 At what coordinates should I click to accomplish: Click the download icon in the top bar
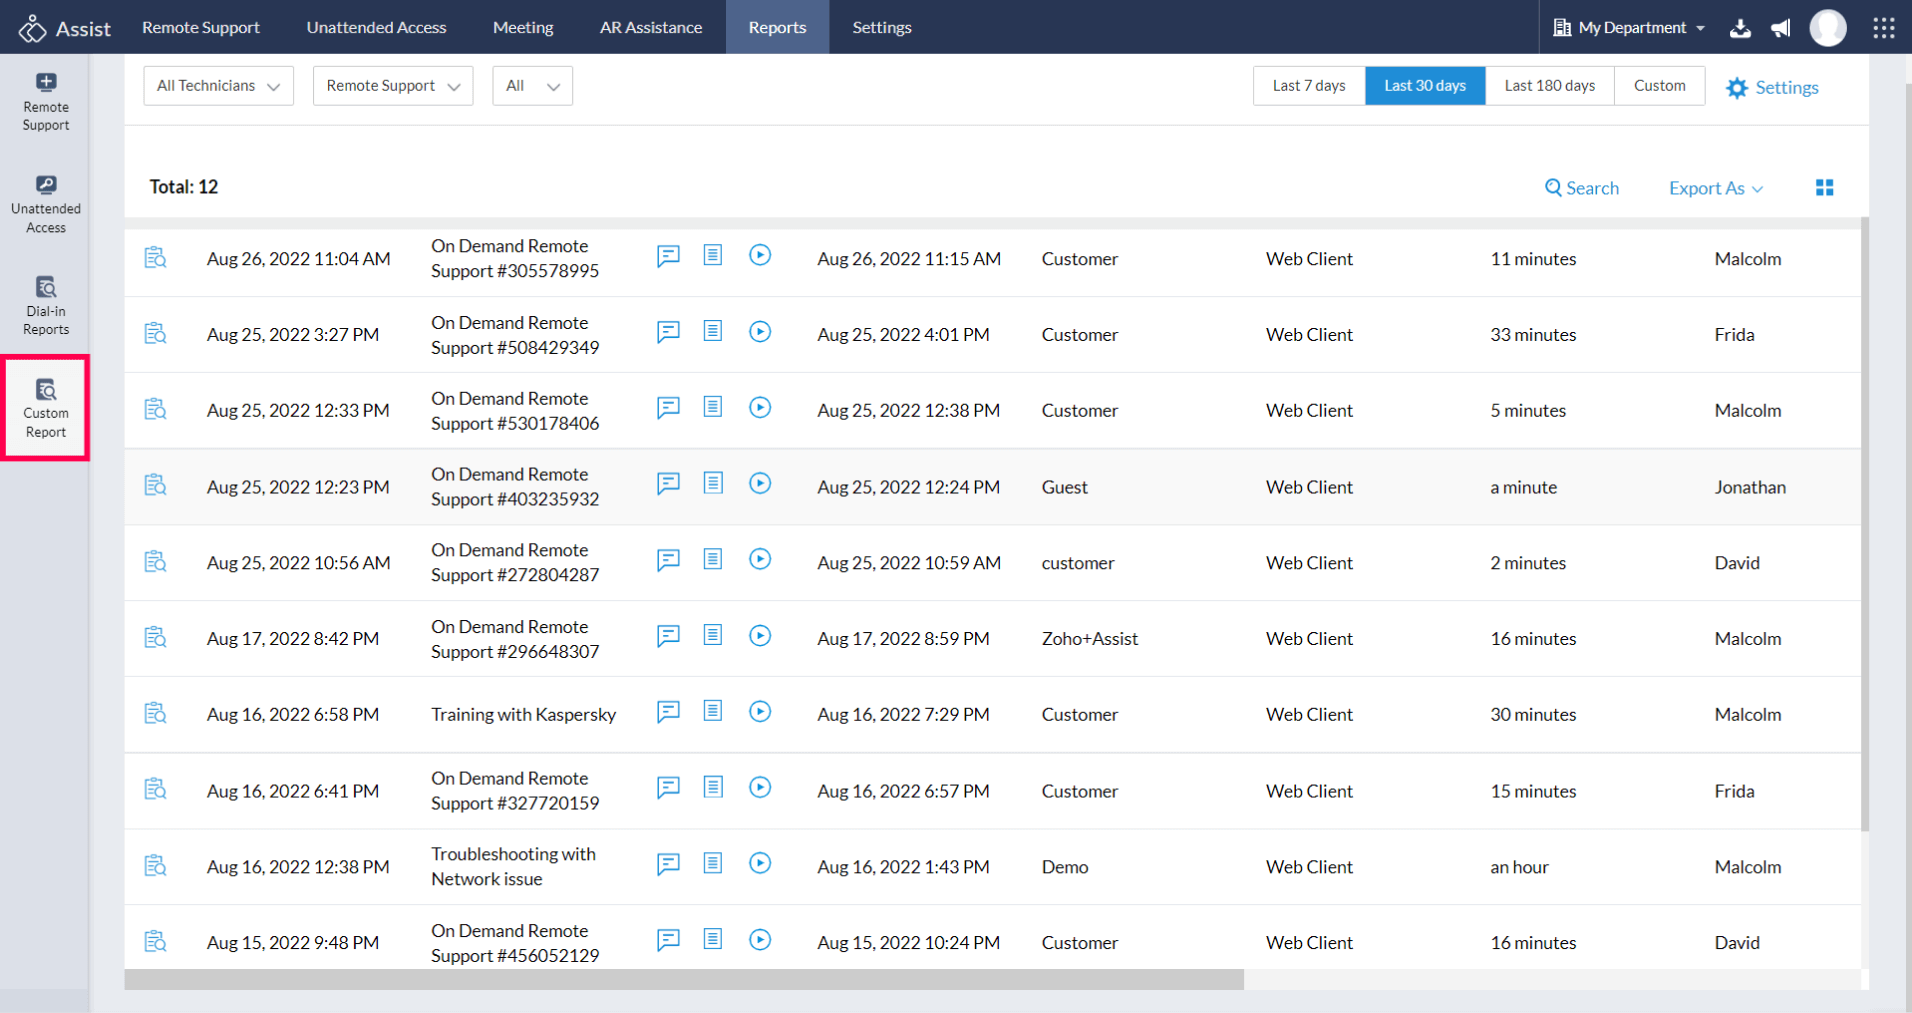[1740, 28]
